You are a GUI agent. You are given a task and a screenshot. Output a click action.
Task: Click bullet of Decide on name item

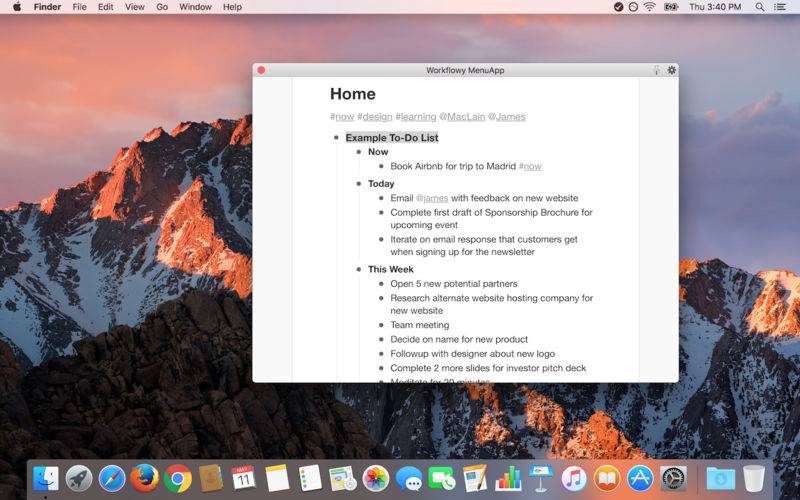click(381, 339)
